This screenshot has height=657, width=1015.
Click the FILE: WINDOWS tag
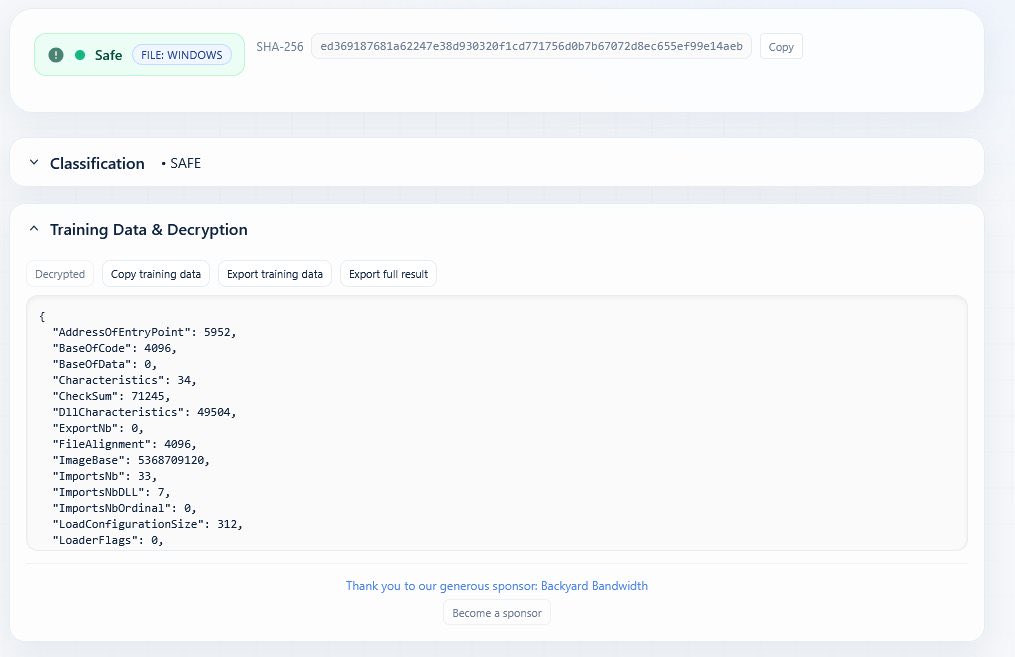[182, 55]
